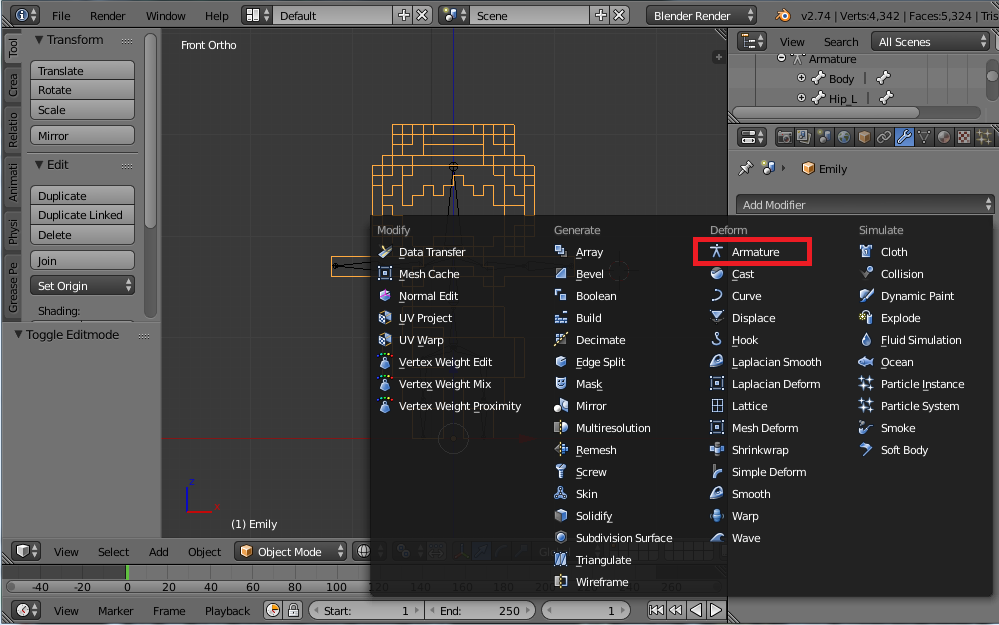Open the Outliner editor type selector
The height and width of the screenshot is (625, 999).
coord(751,41)
